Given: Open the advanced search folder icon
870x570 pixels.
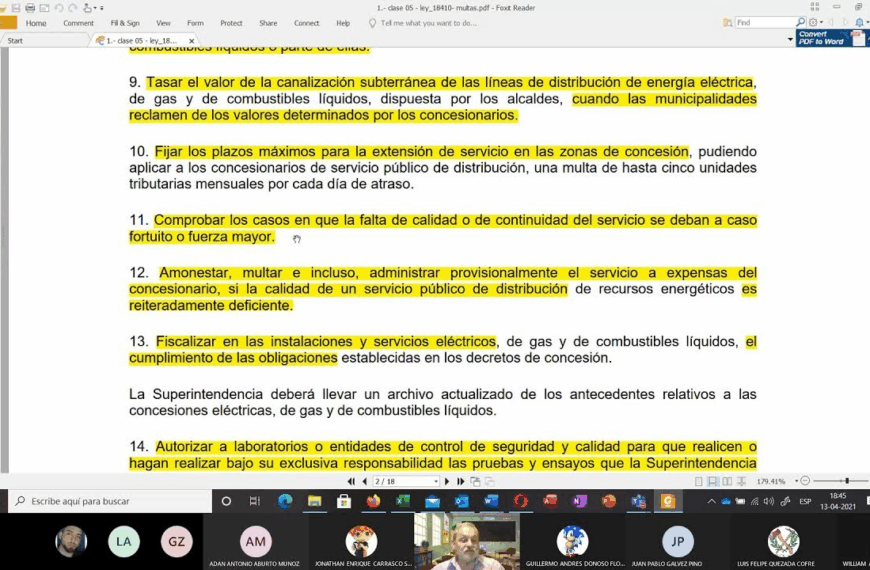Looking at the screenshot, I should point(727,22).
